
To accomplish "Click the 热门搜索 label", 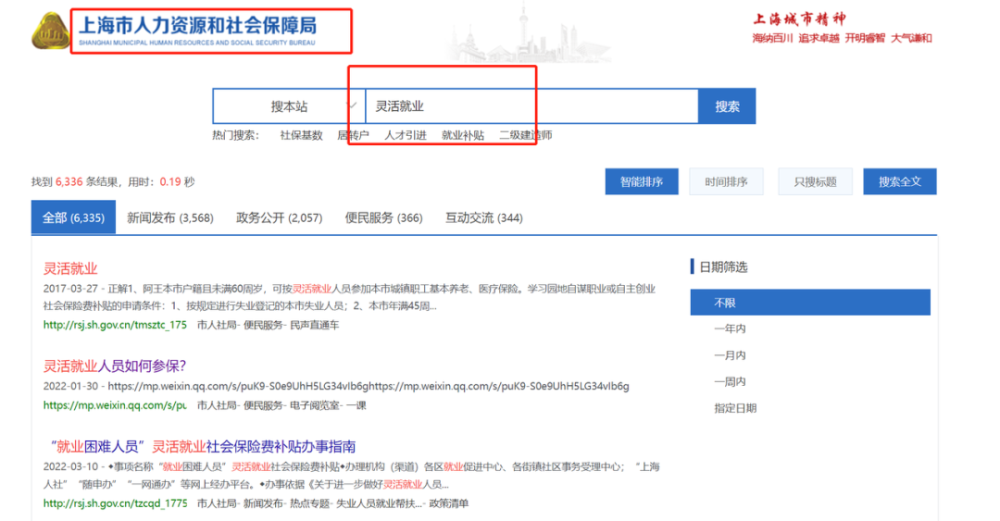I will [x=235, y=135].
